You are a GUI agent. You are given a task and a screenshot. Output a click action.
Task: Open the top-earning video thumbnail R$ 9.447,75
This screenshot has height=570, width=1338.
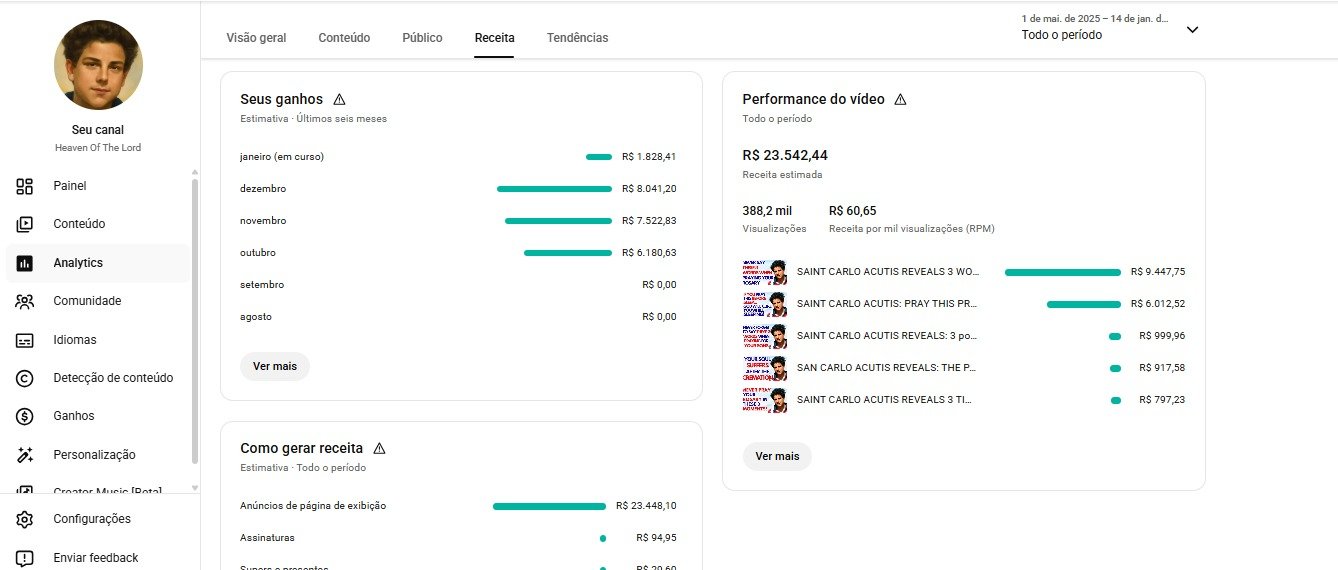point(765,272)
